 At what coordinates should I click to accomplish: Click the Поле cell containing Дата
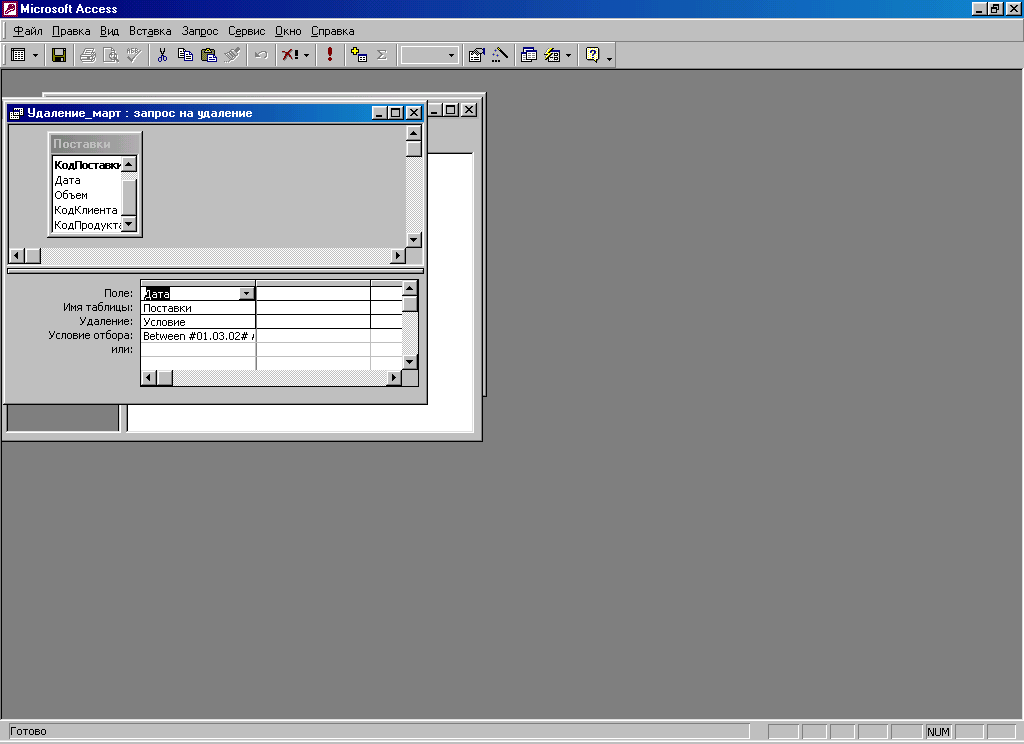pos(190,294)
